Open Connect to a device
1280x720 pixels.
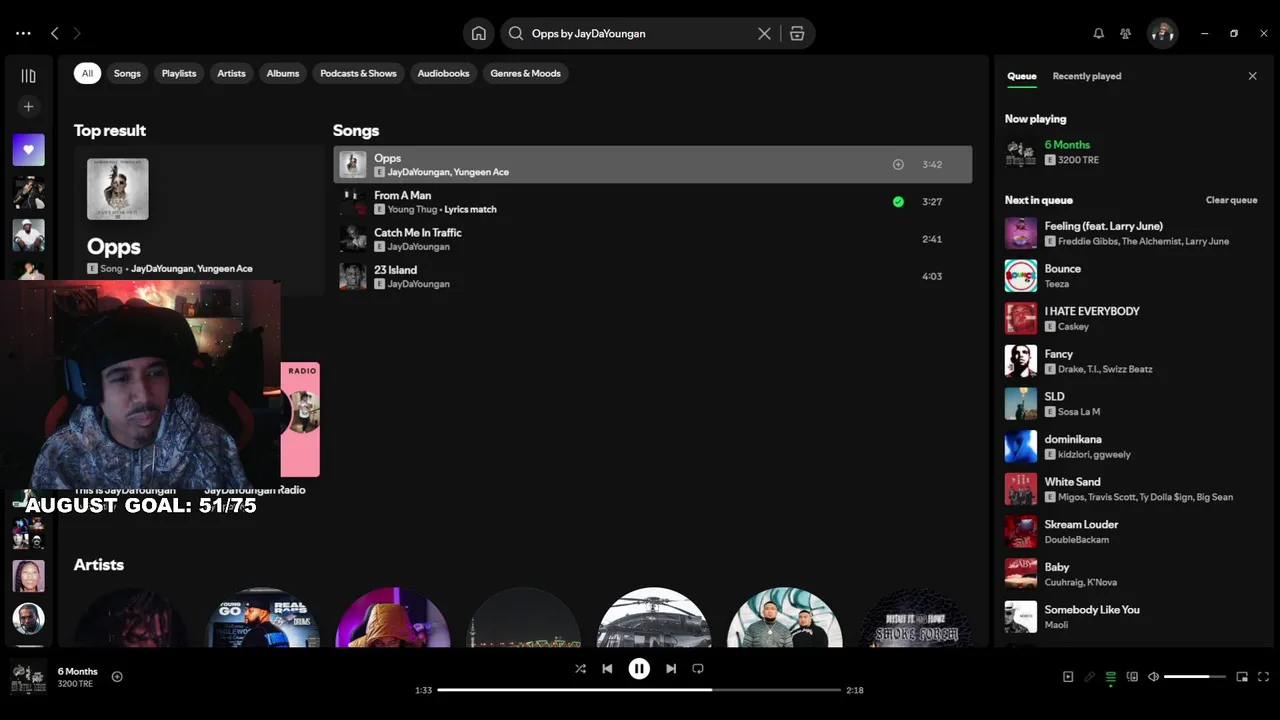[1132, 677]
